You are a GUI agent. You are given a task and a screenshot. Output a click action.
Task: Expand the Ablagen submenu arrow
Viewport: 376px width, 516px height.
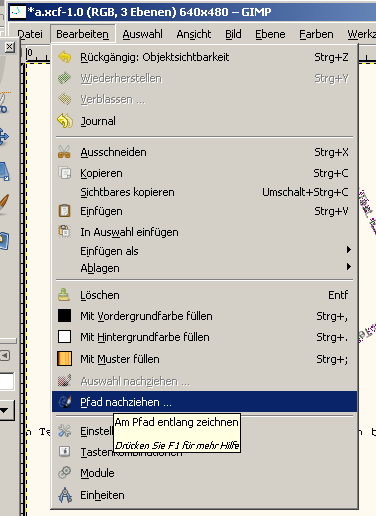pos(349,267)
